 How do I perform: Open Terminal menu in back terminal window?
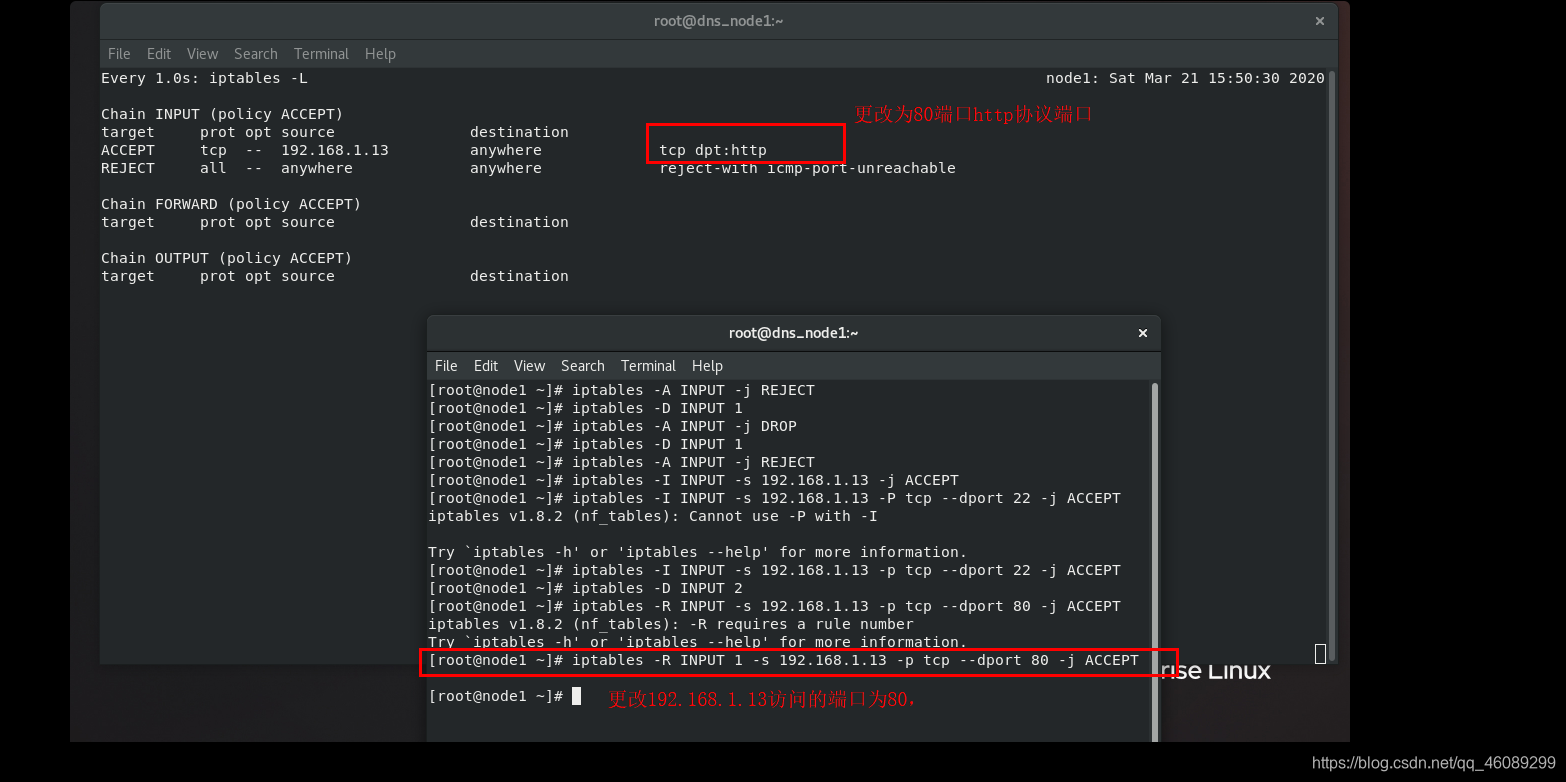[321, 54]
